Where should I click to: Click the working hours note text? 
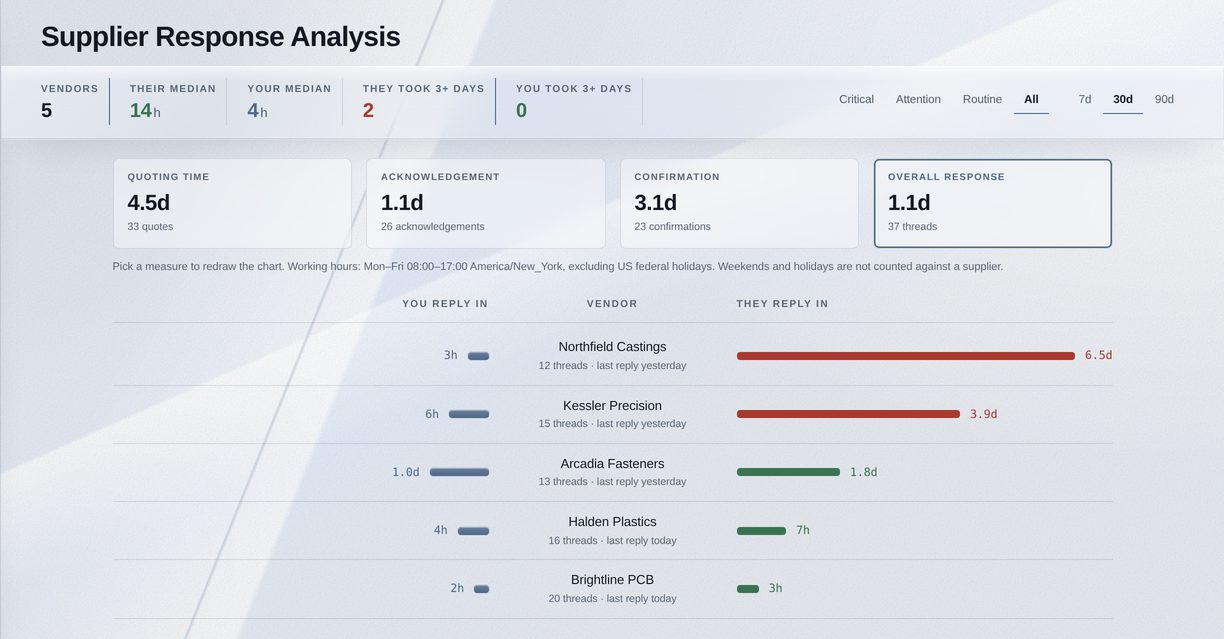558,267
